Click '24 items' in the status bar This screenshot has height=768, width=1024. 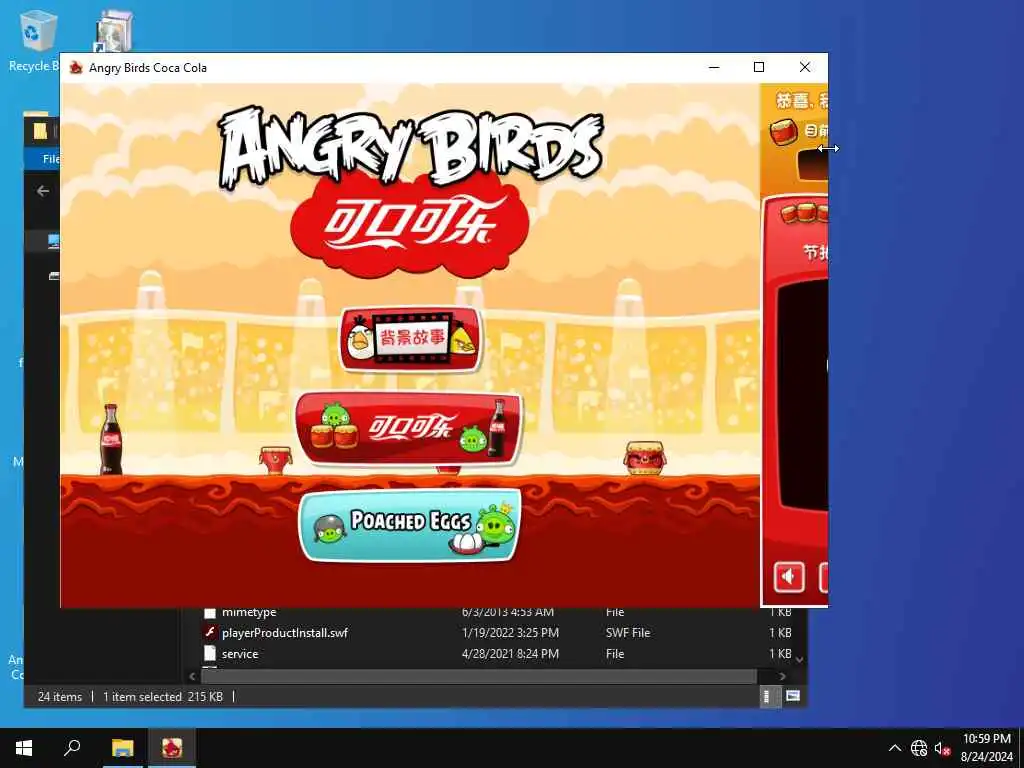pyautogui.click(x=60, y=697)
